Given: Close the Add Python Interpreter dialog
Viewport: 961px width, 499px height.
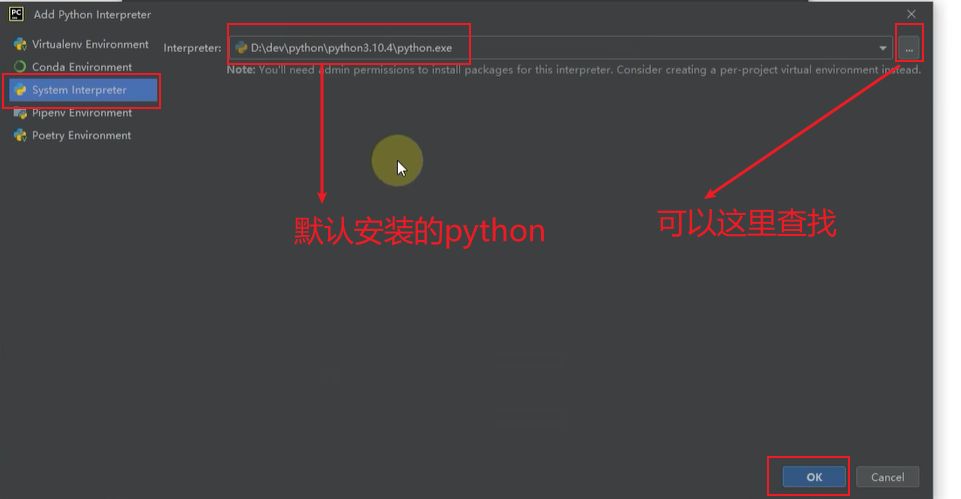Looking at the screenshot, I should (x=911, y=14).
